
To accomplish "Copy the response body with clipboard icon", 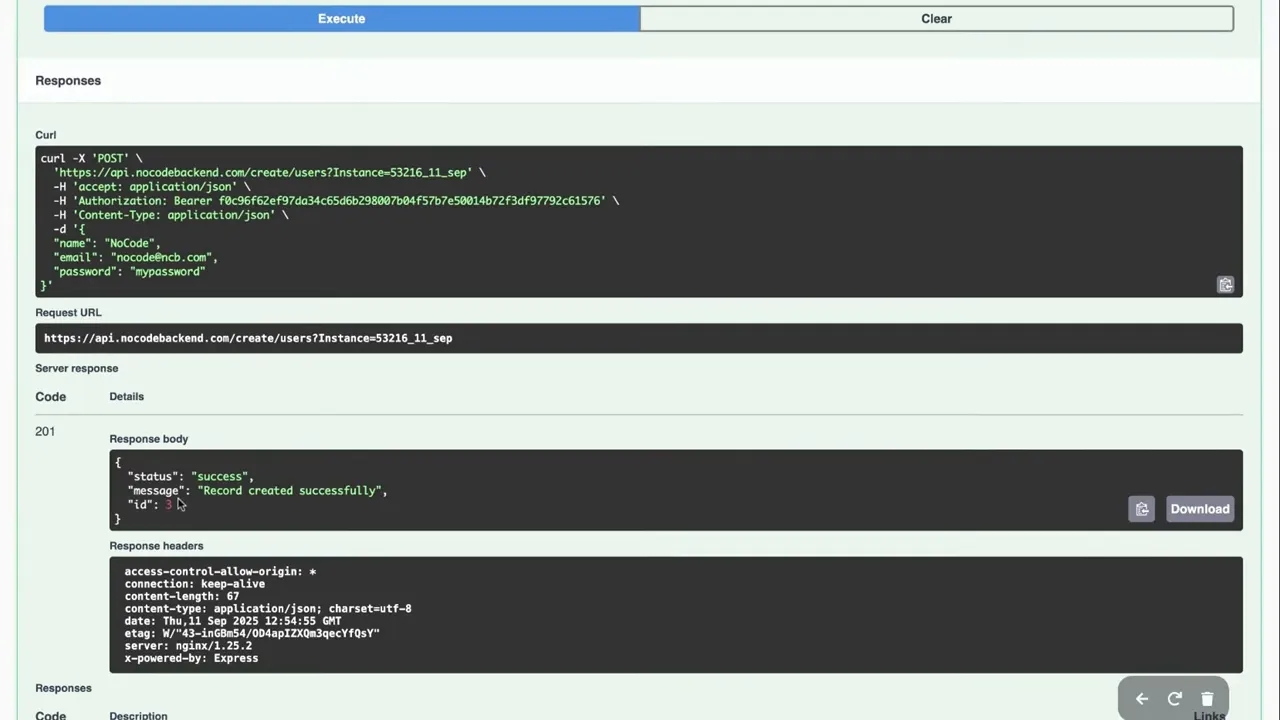I will point(1141,509).
